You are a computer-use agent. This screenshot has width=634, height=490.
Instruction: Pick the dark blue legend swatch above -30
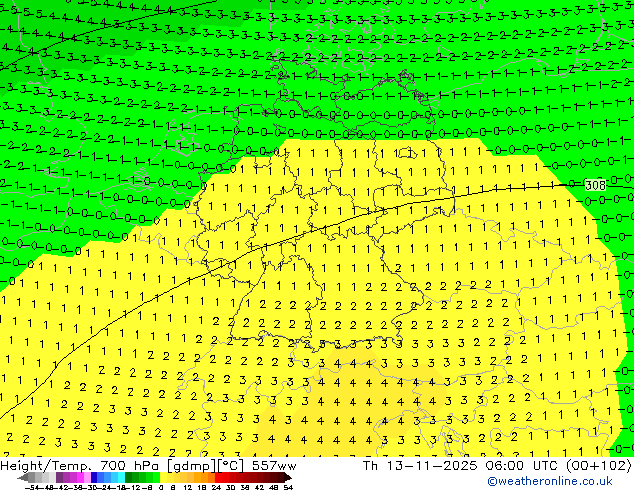tap(94, 478)
